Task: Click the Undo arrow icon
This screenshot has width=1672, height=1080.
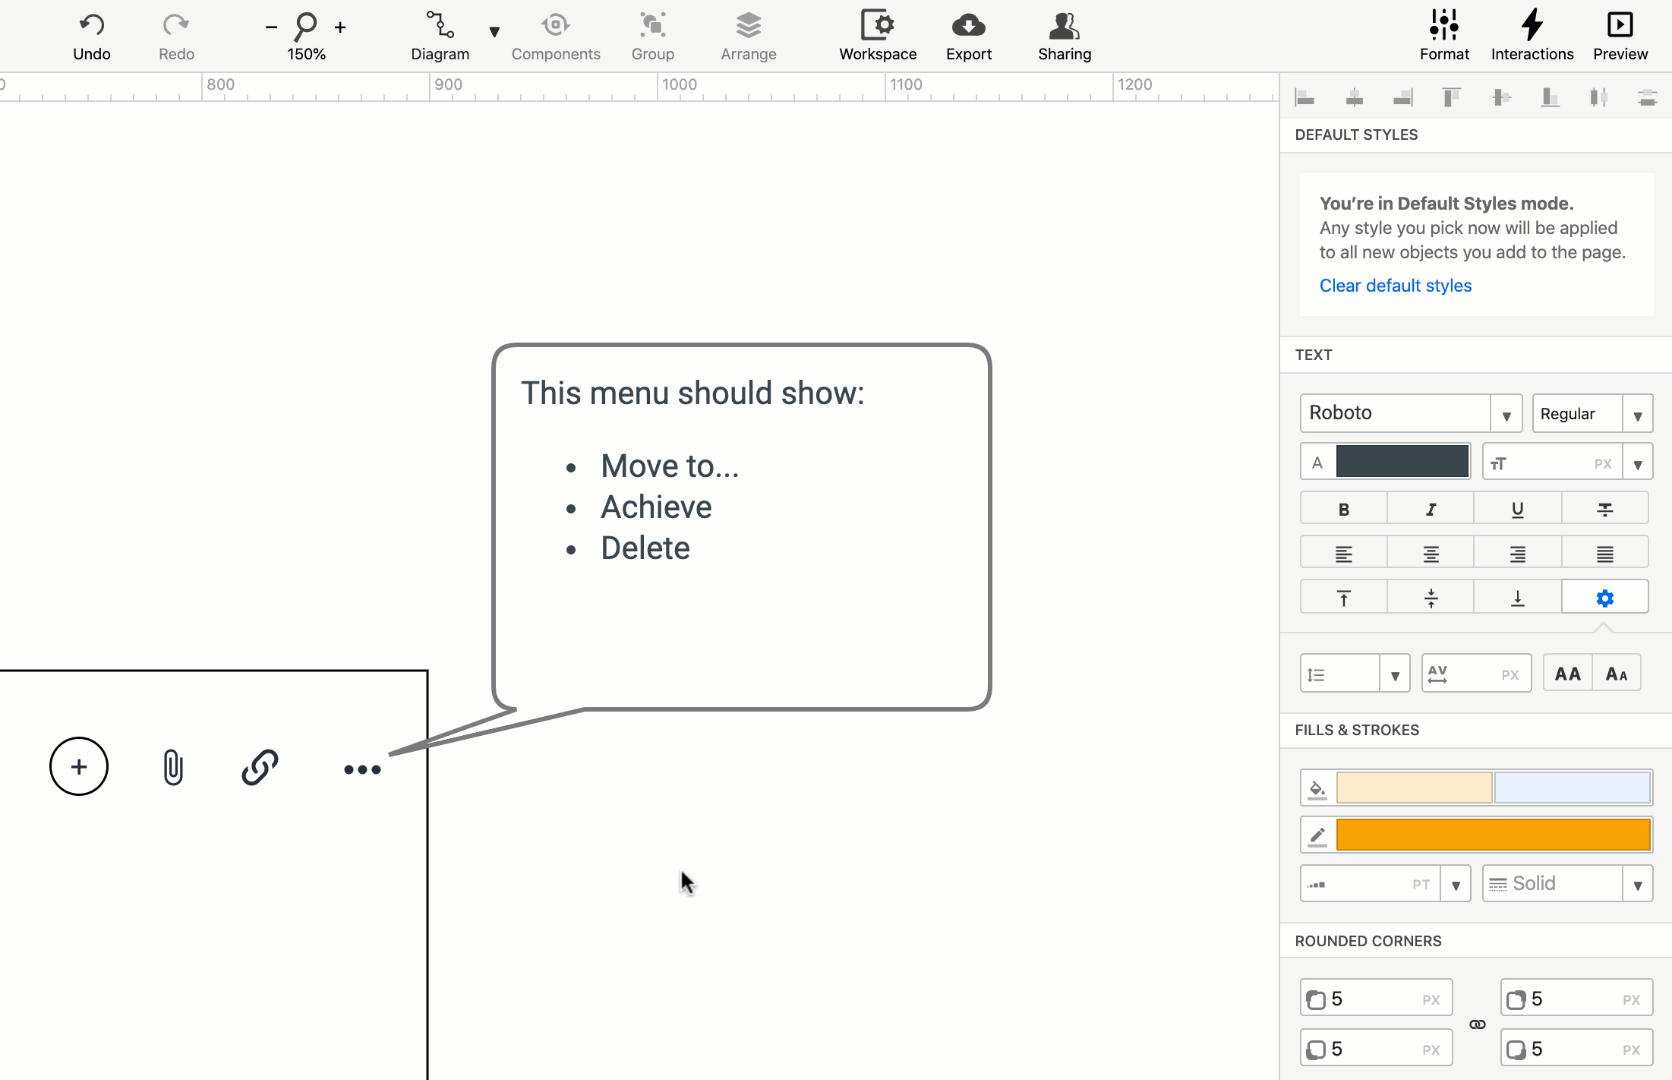Action: 91,25
